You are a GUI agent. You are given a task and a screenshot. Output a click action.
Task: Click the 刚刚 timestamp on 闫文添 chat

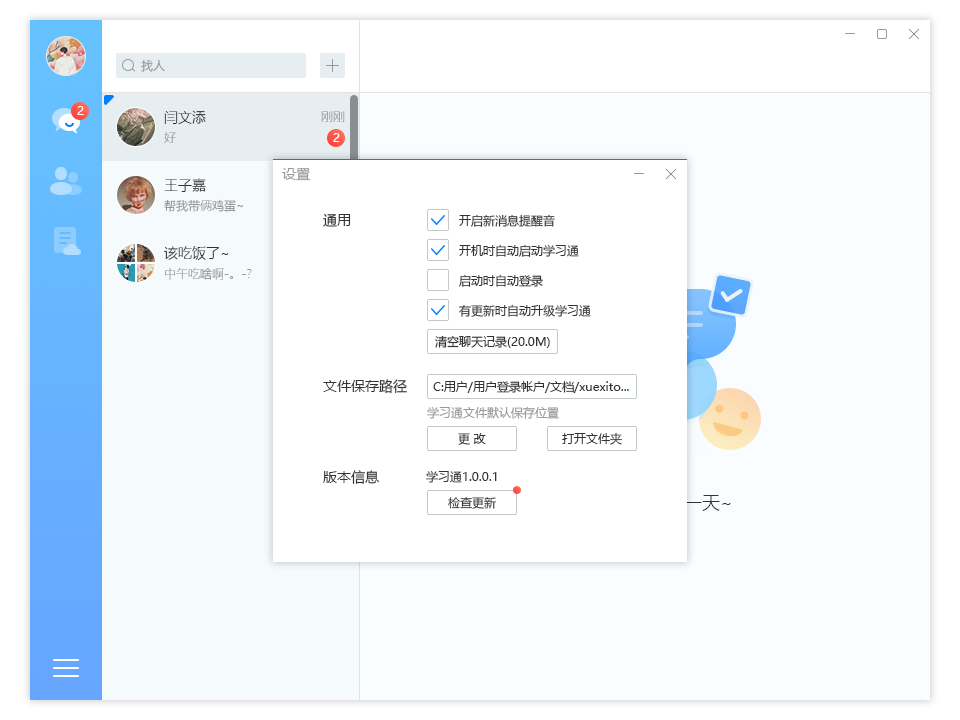(332, 117)
